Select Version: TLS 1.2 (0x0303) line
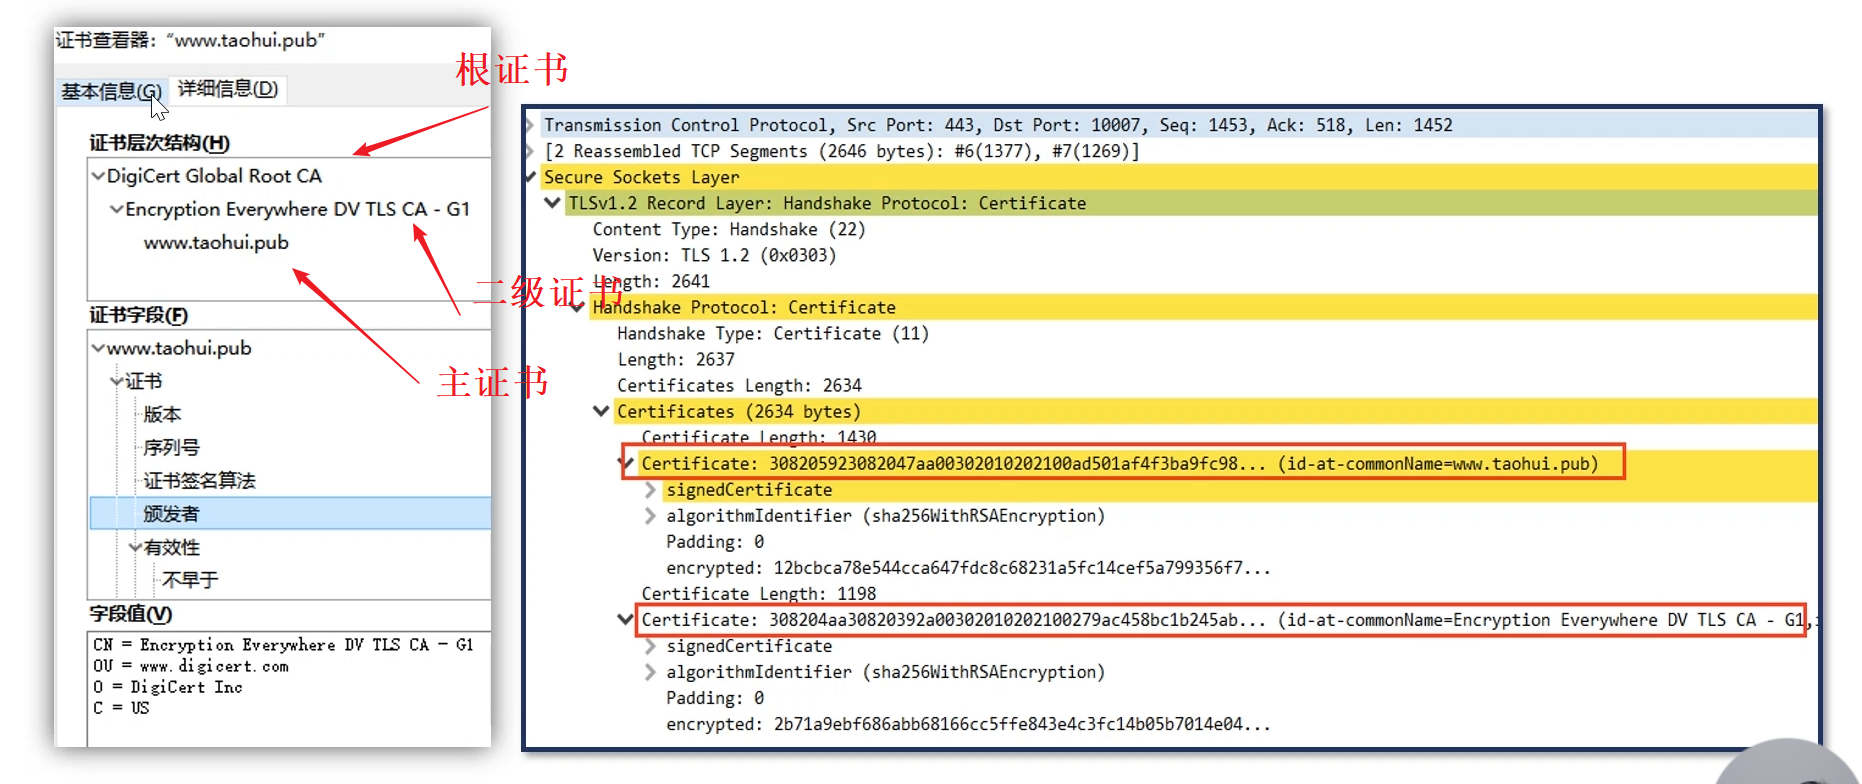The image size is (1862, 784). click(x=714, y=255)
